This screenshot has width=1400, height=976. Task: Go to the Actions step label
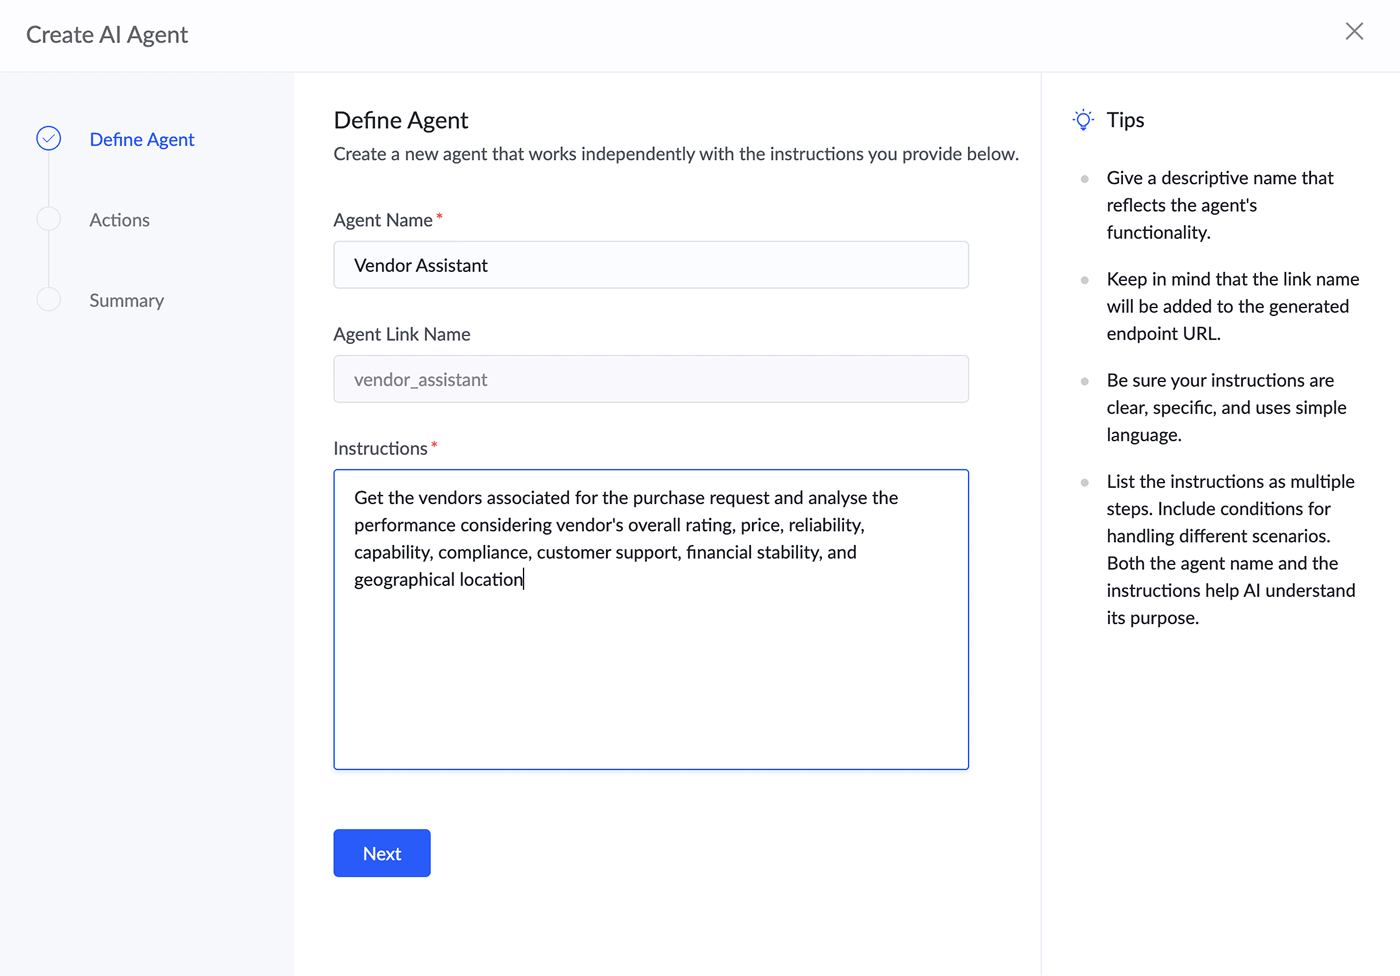pos(120,220)
